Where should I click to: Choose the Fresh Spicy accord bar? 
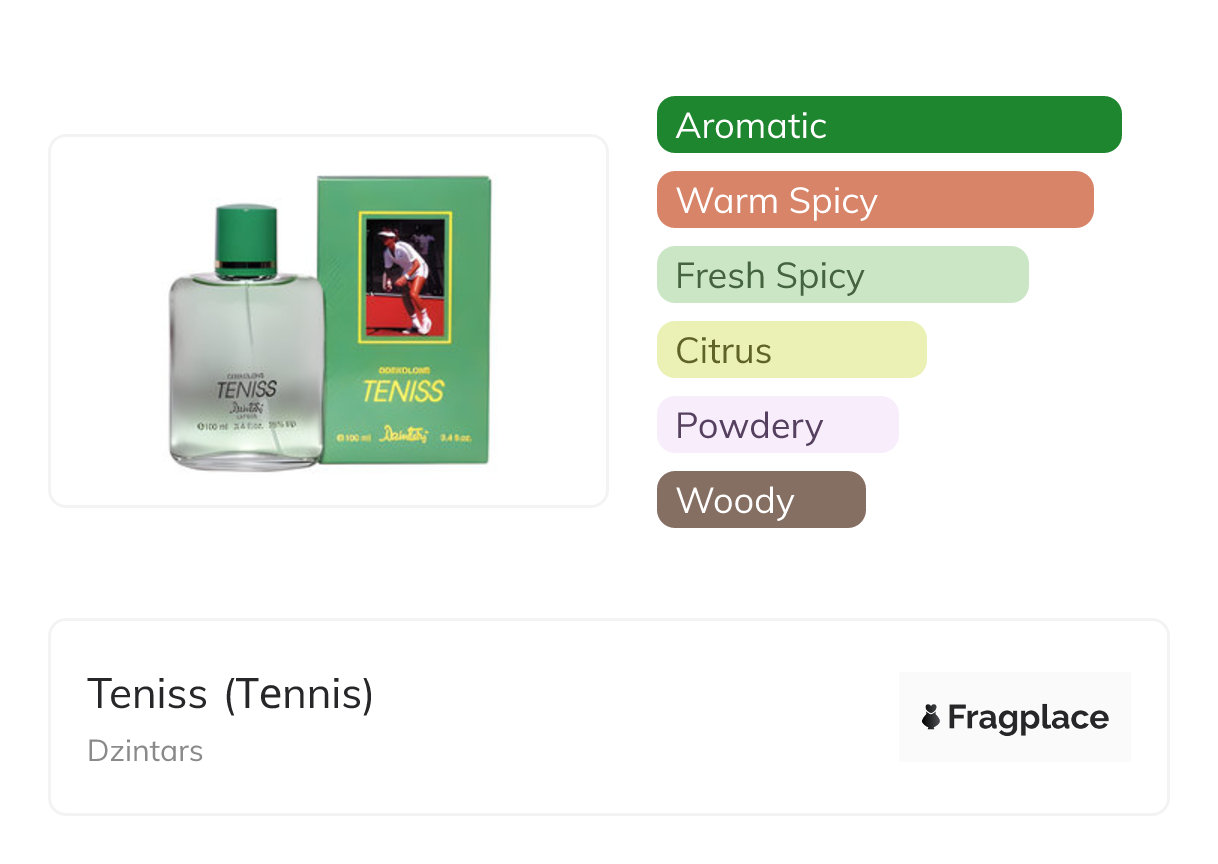tap(842, 275)
